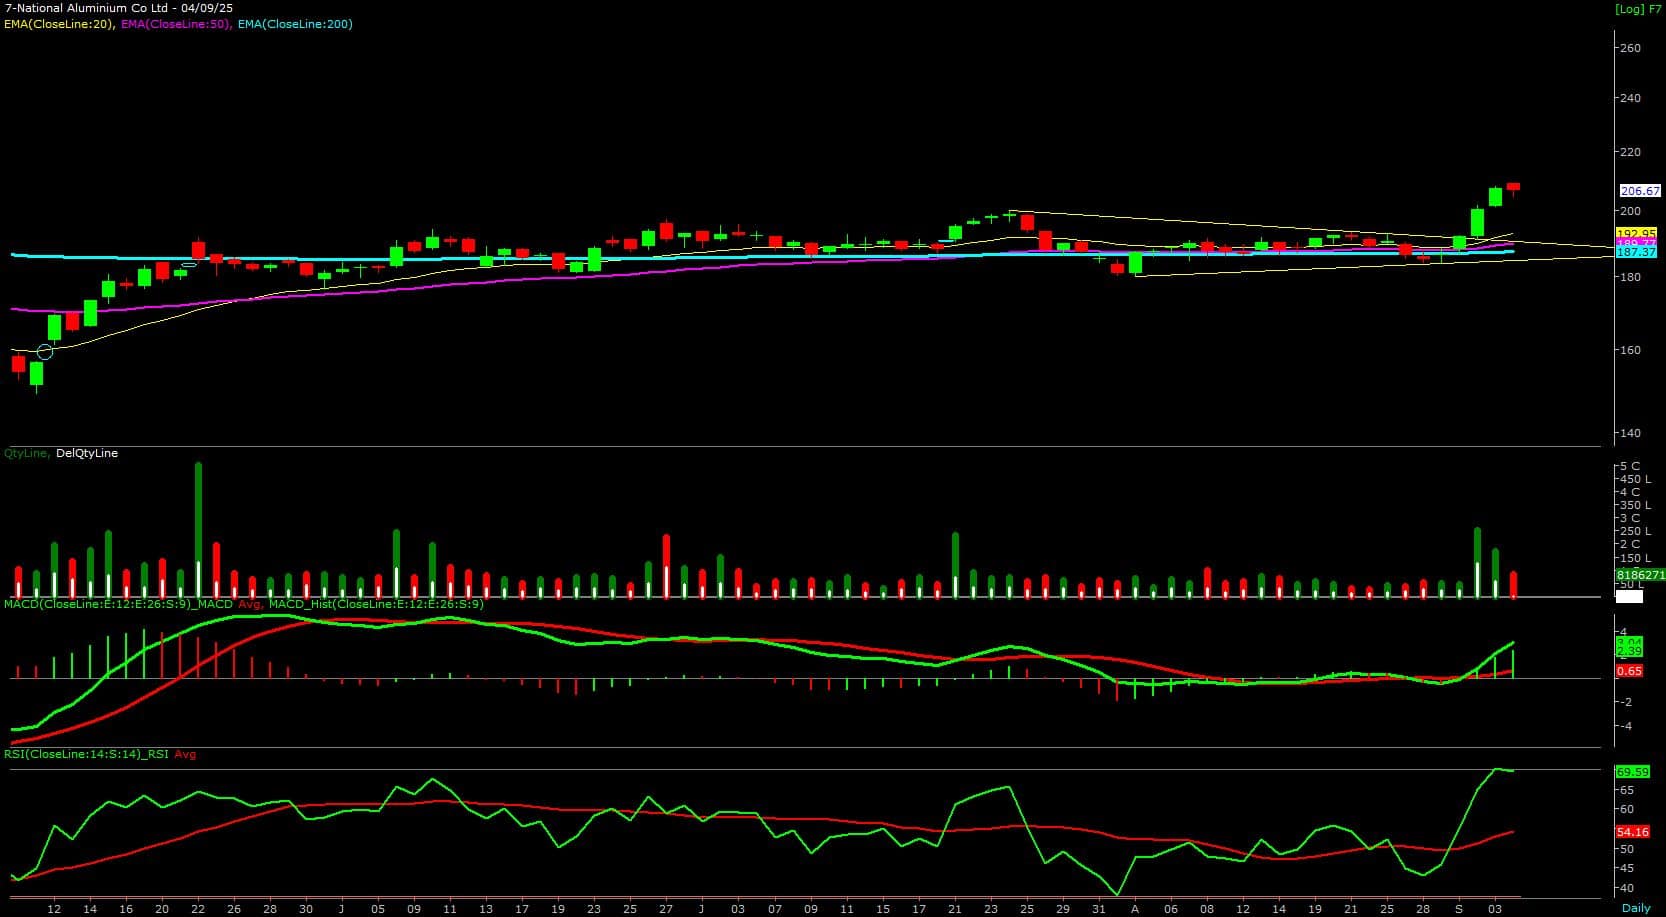
Task: Click the cyan 187.37 EMA price tag
Action: coord(1636,253)
